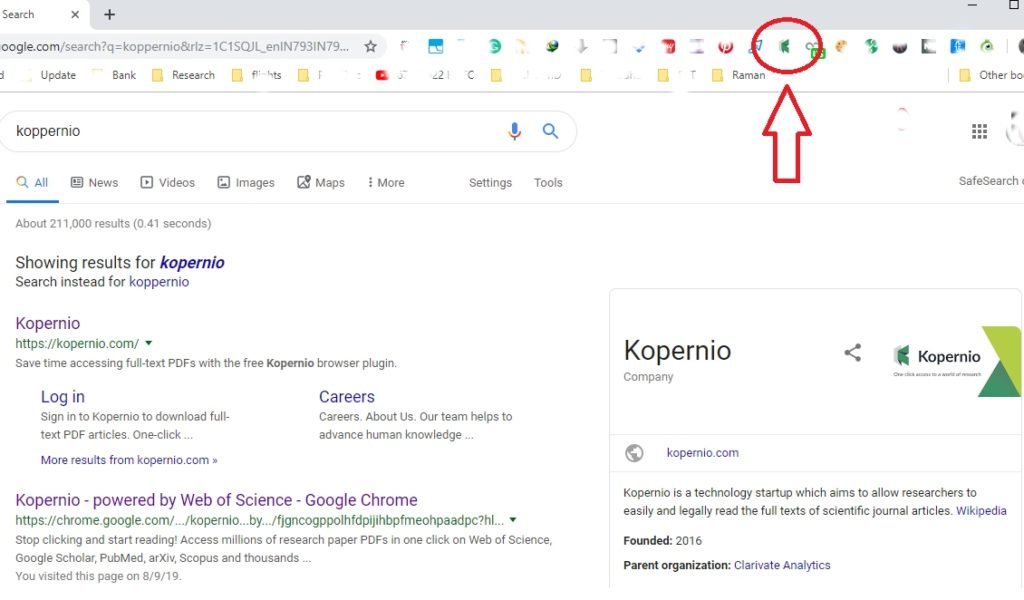Switch to the Maps tab
1024x600 pixels.
click(321, 183)
